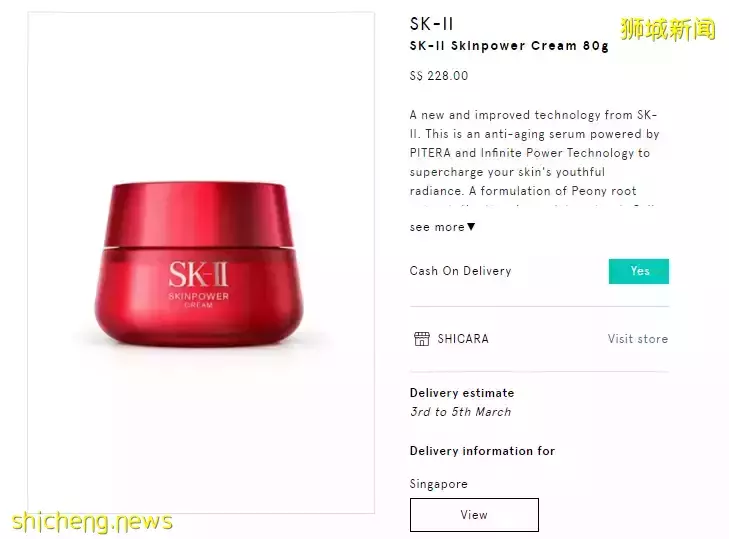The width and height of the screenshot is (729, 539).
Task: Click the Cash On Delivery Yes badge
Action: [639, 271]
